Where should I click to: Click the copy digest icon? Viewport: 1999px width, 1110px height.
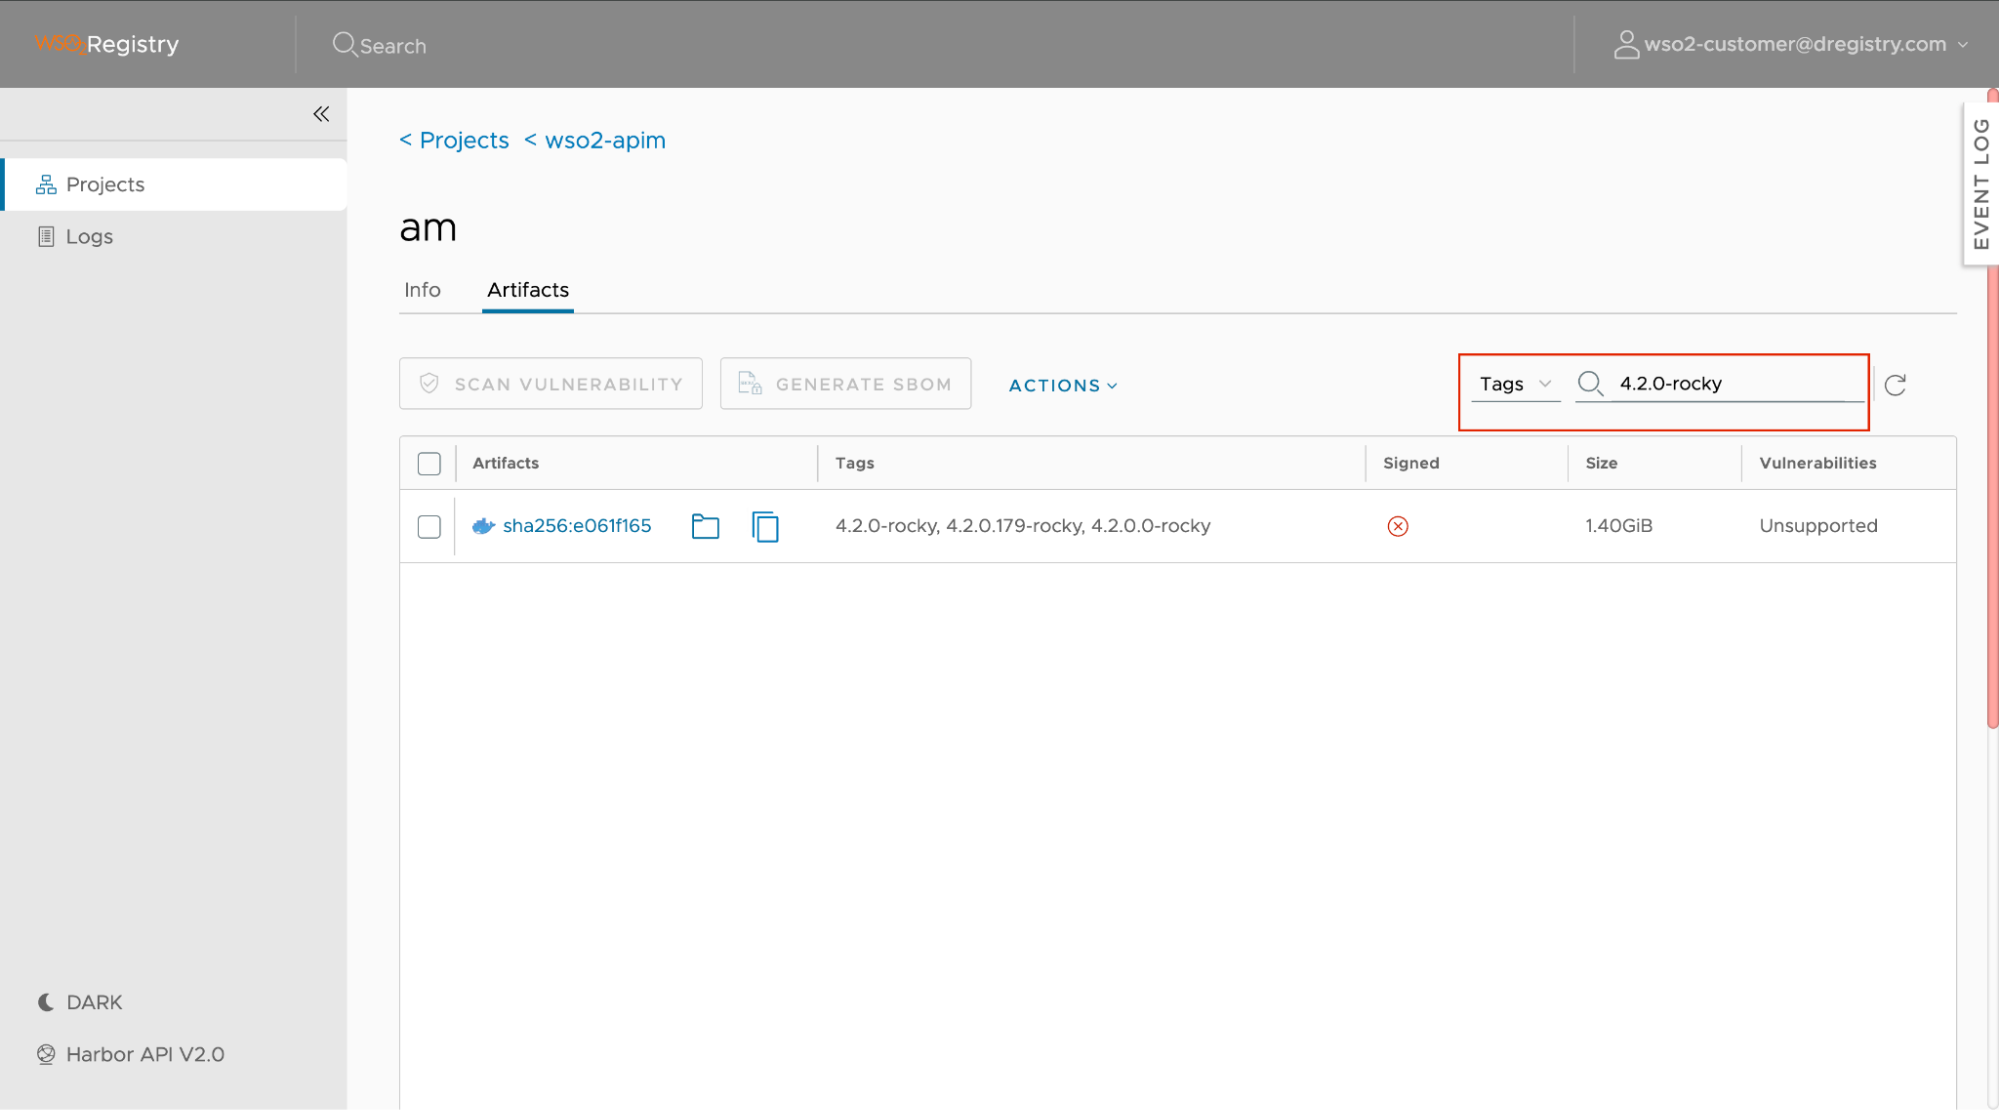pyautogui.click(x=765, y=526)
